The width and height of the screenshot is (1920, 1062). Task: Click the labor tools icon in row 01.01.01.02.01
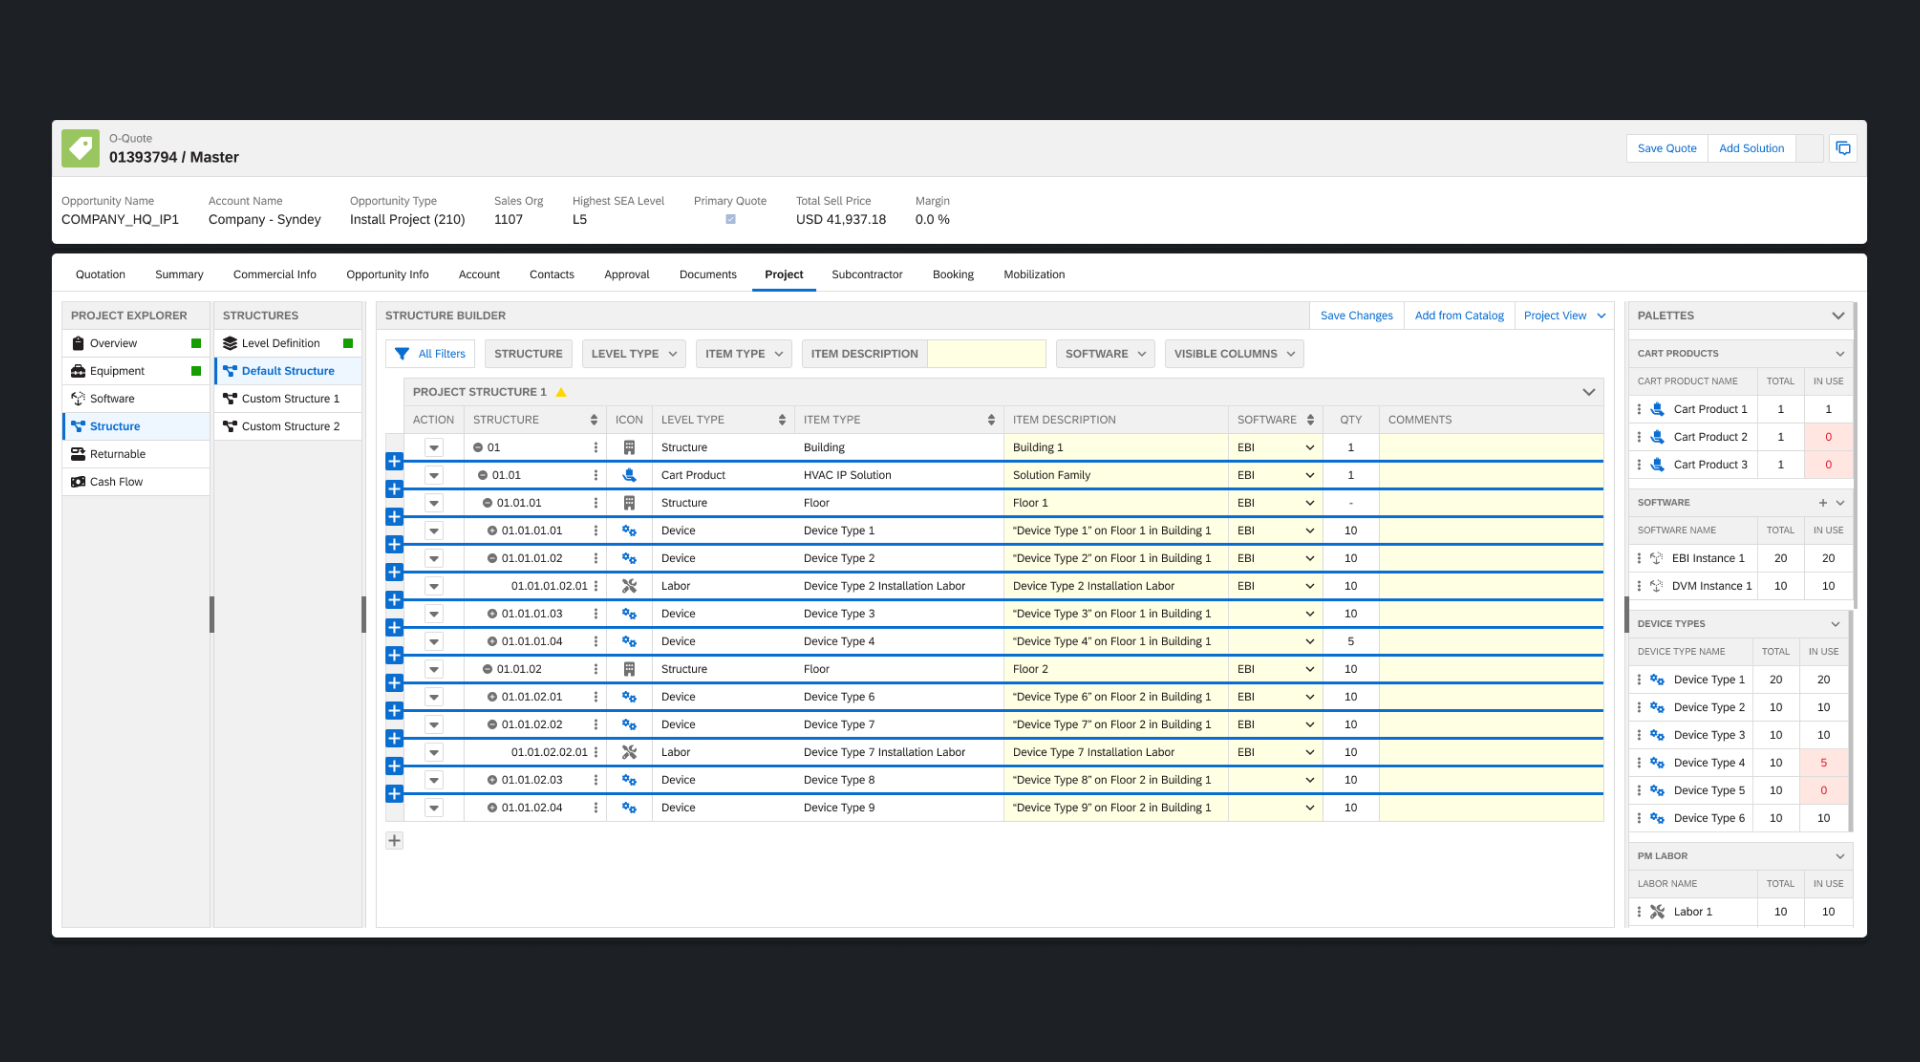(629, 586)
